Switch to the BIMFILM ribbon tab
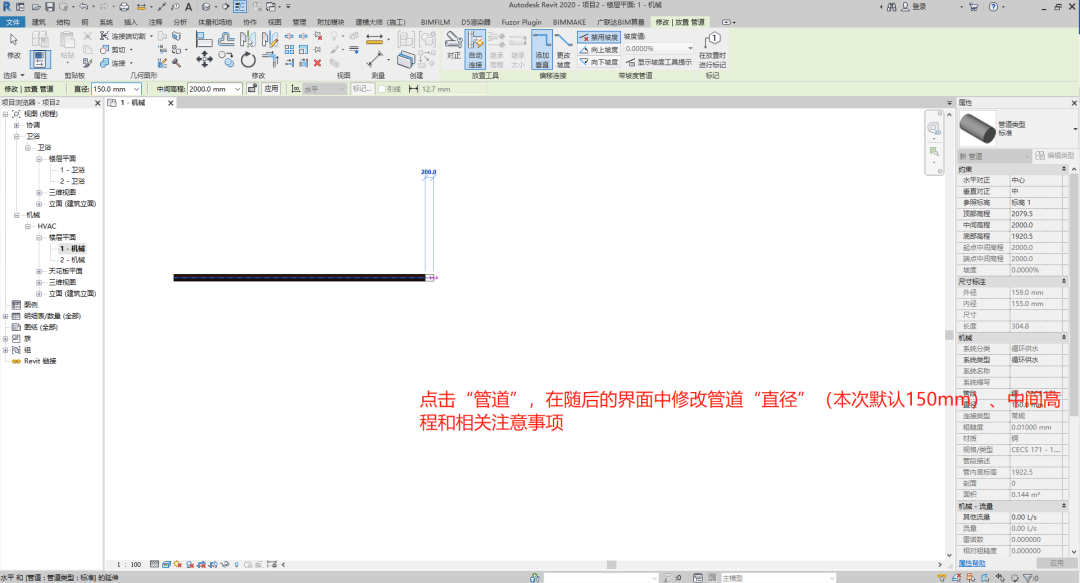Viewport: 1080px width, 583px height. (x=435, y=22)
